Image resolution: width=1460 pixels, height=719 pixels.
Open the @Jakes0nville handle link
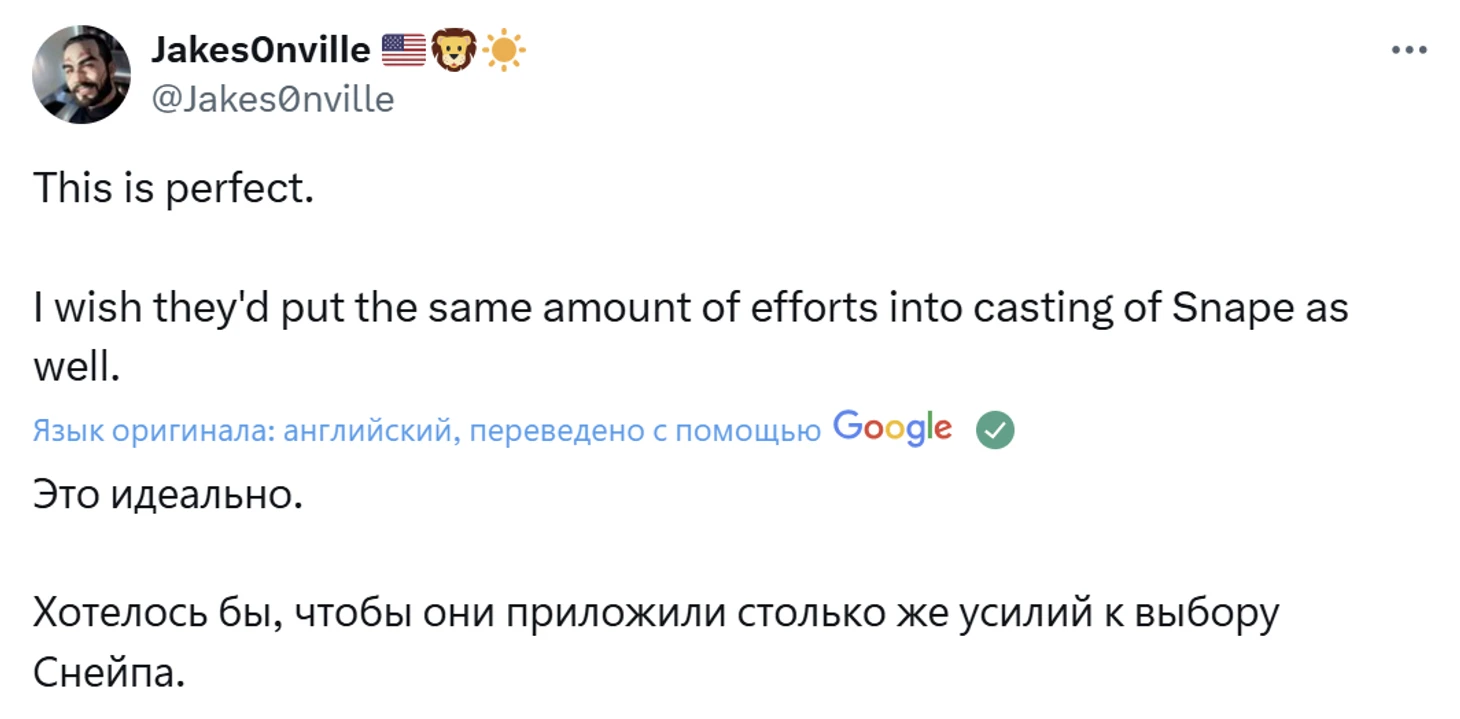coord(272,99)
